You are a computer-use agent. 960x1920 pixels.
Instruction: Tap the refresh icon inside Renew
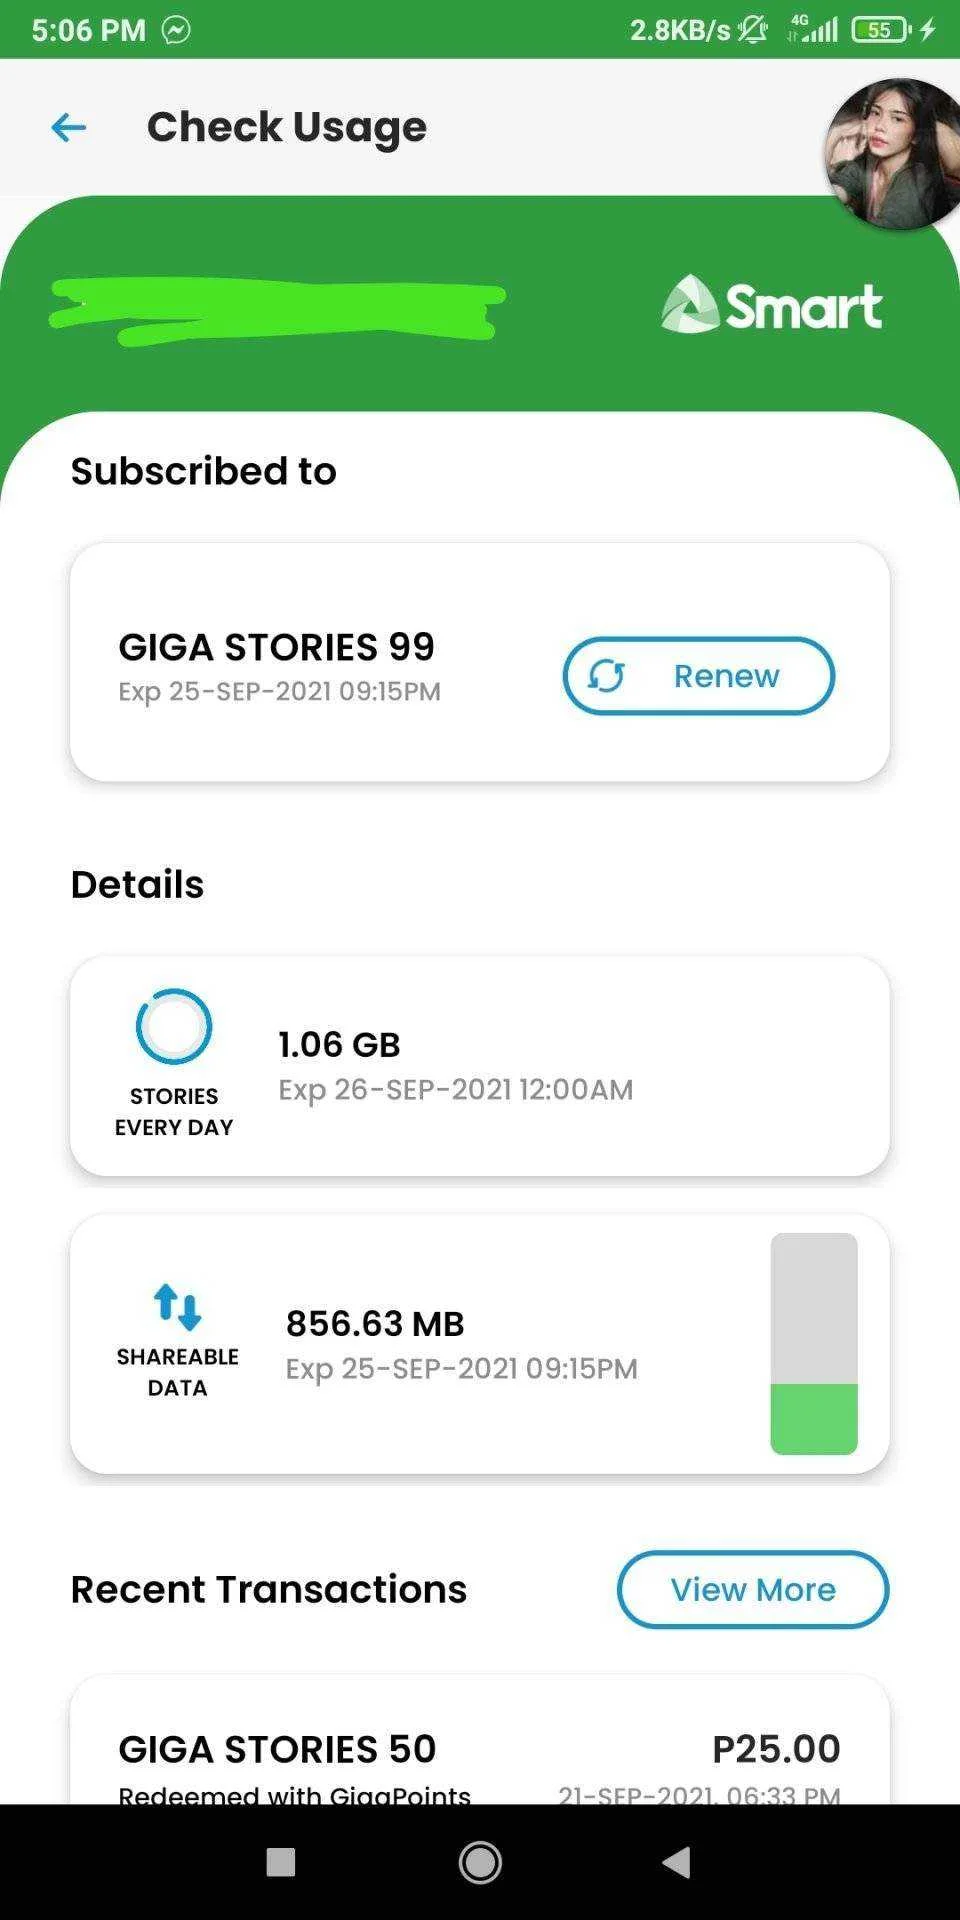(x=606, y=676)
